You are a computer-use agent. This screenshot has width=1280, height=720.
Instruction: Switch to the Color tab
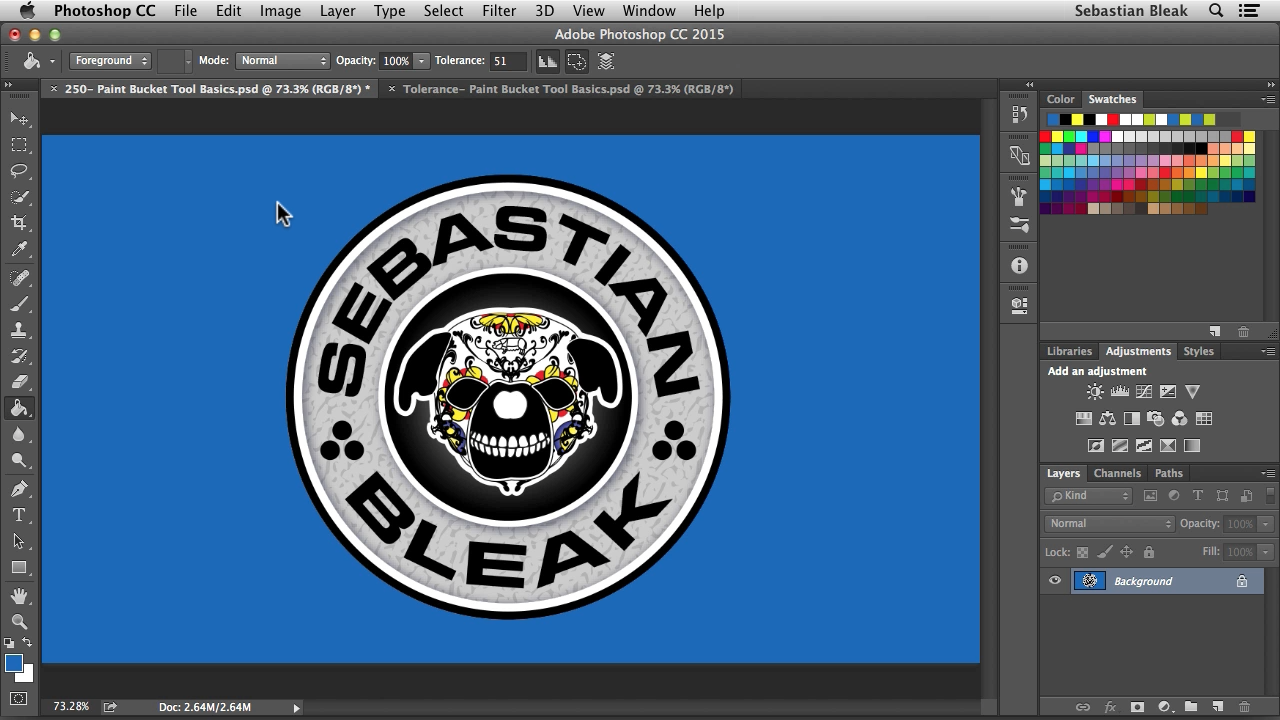[1060, 99]
